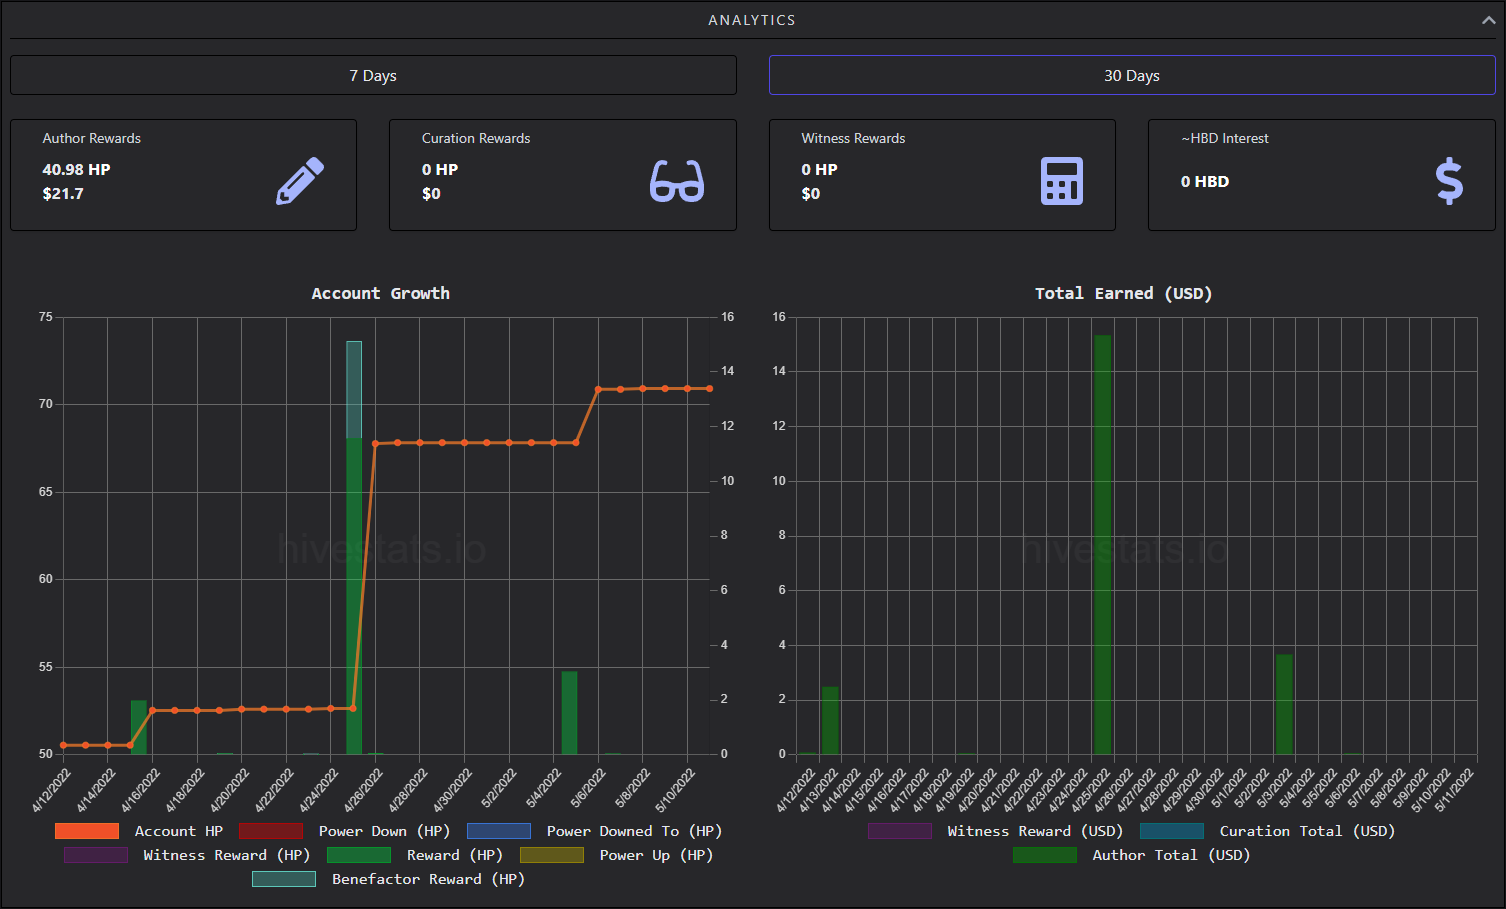Click the 40.98 HP author rewards value
Screen dimensions: 1506x909
(76, 169)
